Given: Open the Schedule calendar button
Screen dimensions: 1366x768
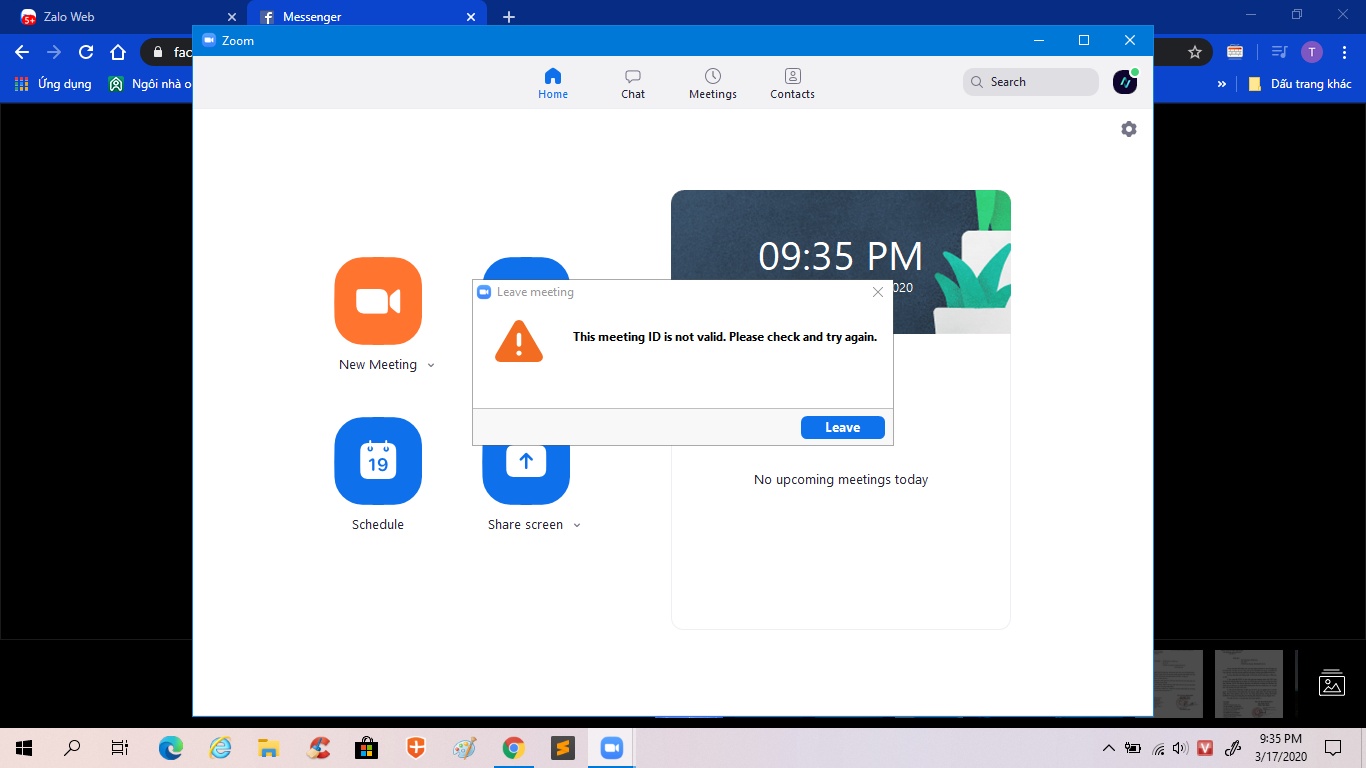Looking at the screenshot, I should [378, 461].
